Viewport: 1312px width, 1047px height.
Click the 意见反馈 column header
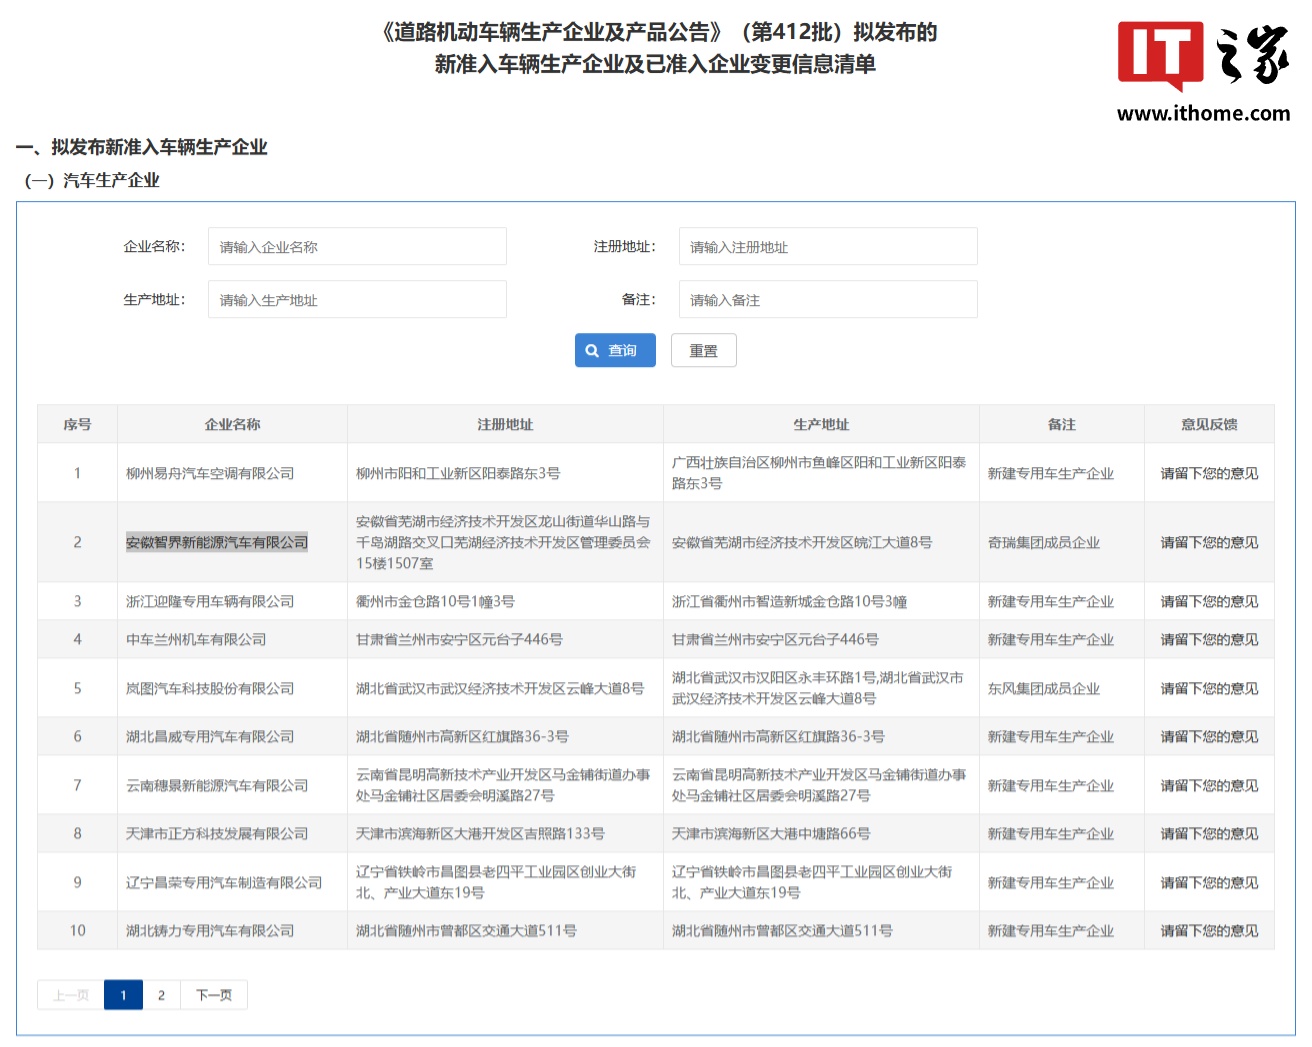(x=1209, y=425)
